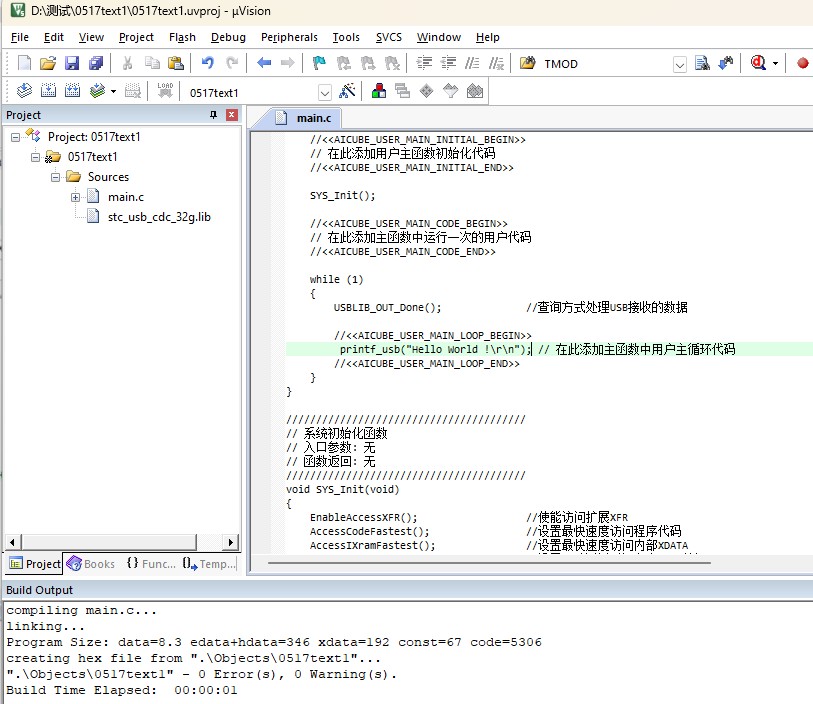813x704 pixels.
Task: Click the Pack Installer icon
Action: [474, 91]
